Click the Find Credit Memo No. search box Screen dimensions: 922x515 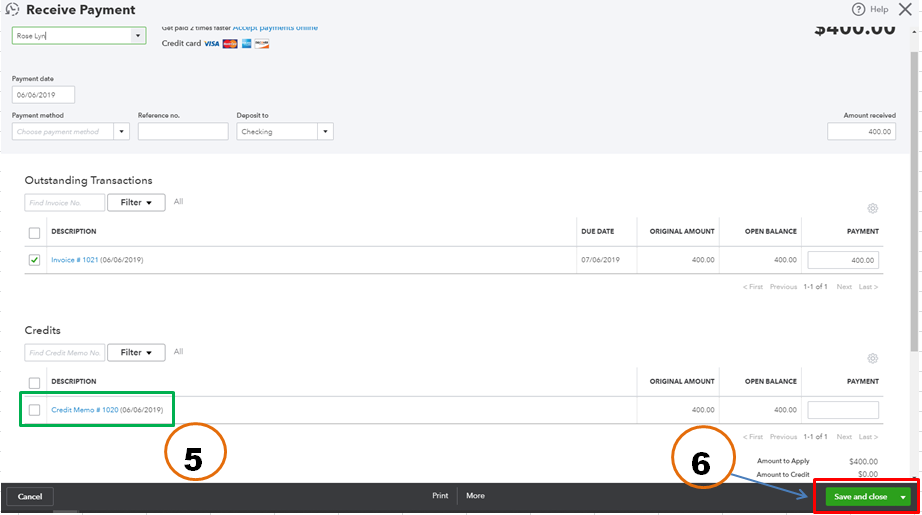click(x=65, y=353)
